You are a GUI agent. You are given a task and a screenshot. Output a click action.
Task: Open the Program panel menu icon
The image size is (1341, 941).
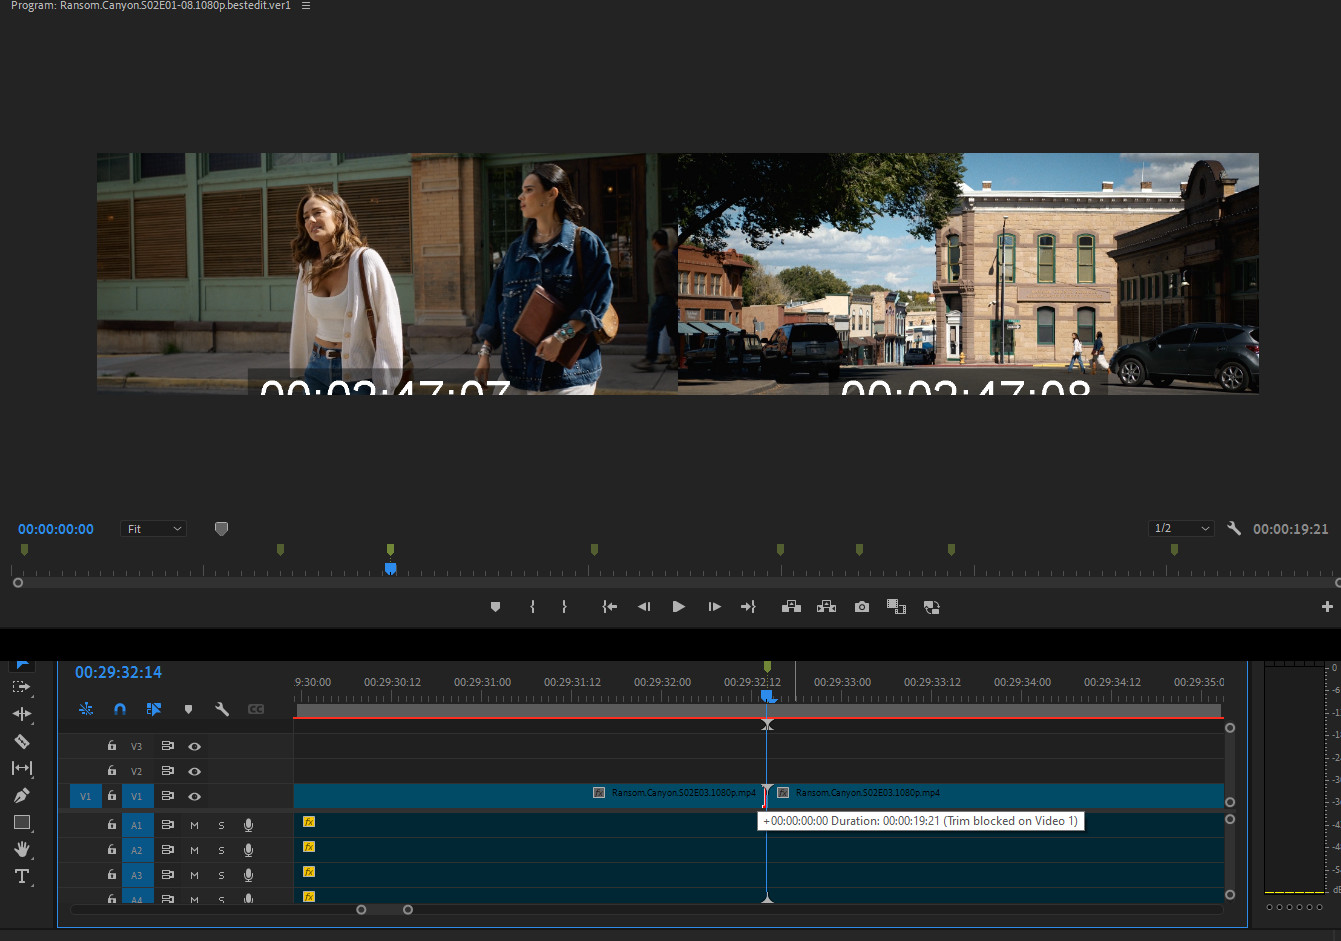coord(306,6)
